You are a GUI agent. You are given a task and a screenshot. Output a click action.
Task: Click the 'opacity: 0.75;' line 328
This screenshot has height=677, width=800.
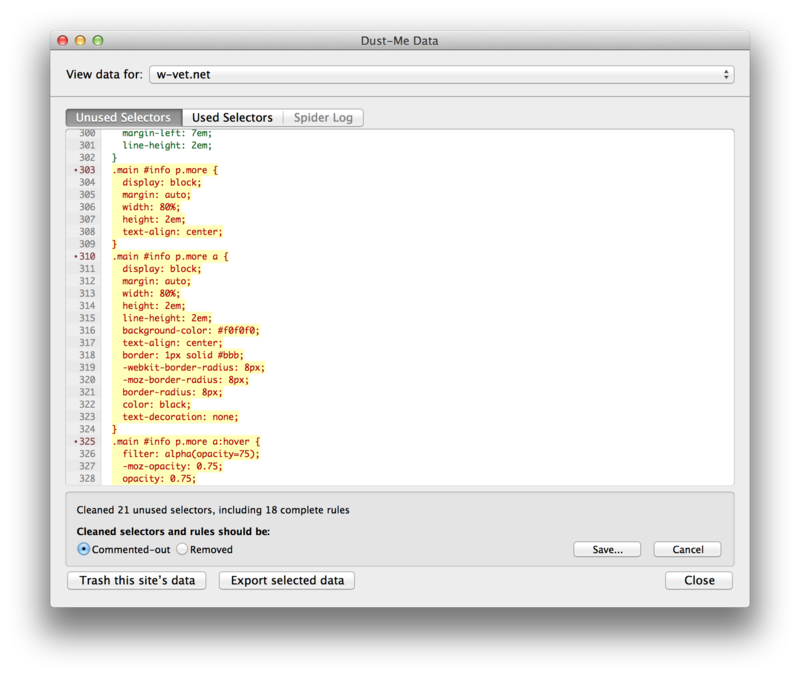[x=159, y=479]
